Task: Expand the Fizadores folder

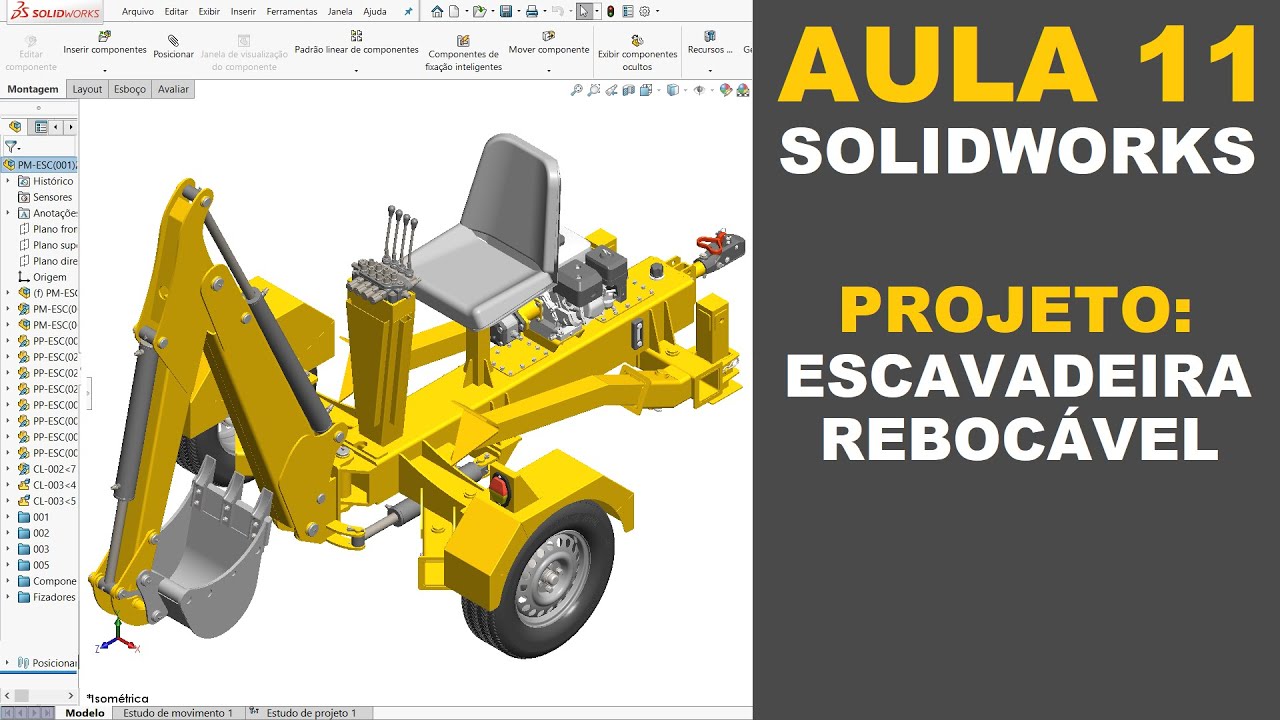Action: tap(8, 597)
